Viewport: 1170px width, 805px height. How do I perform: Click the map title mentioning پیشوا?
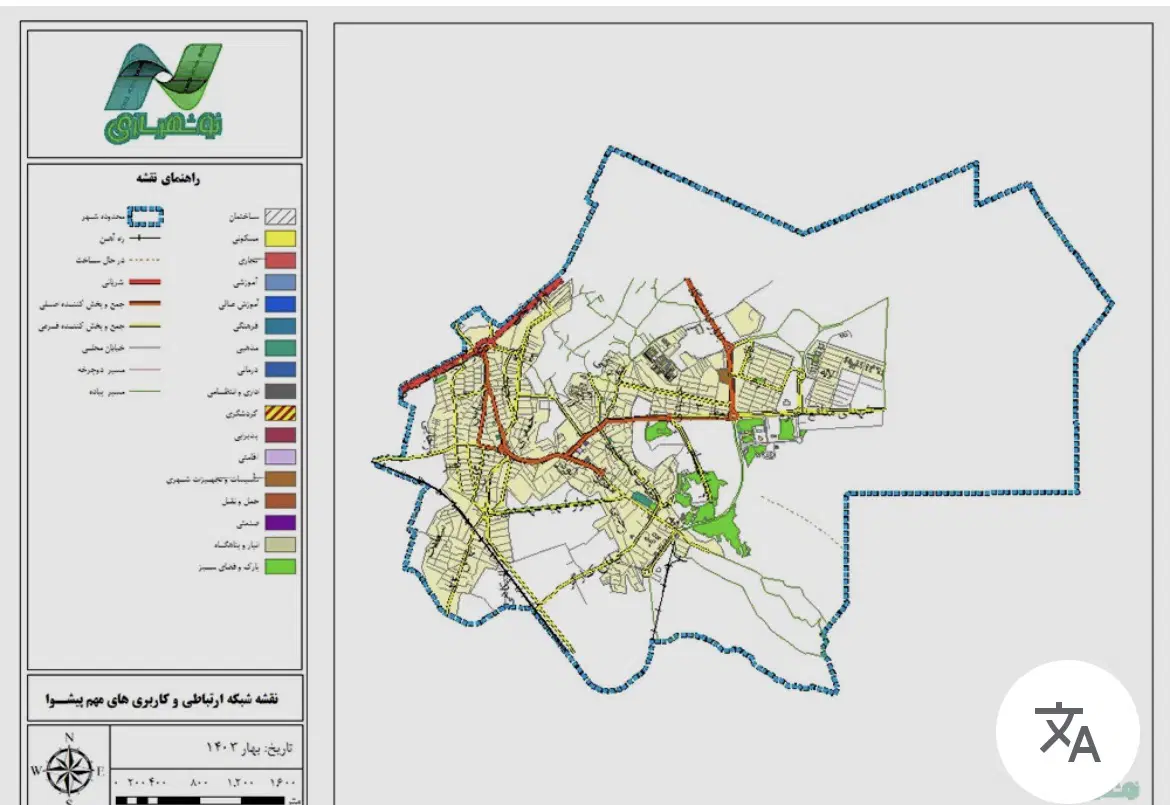[x=162, y=699]
